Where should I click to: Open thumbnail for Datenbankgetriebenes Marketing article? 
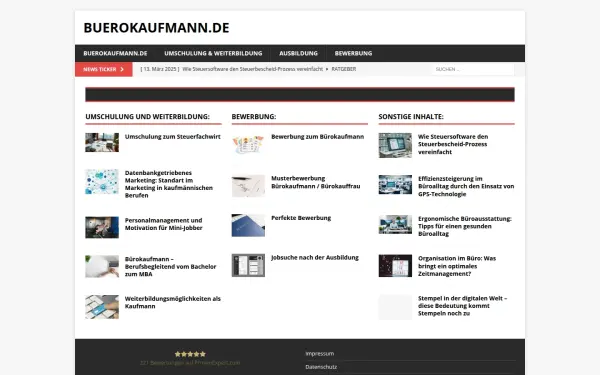(102, 182)
